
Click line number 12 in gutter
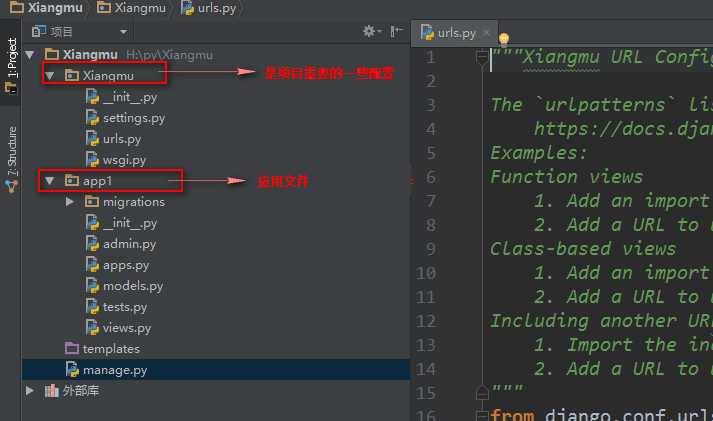[x=426, y=321]
